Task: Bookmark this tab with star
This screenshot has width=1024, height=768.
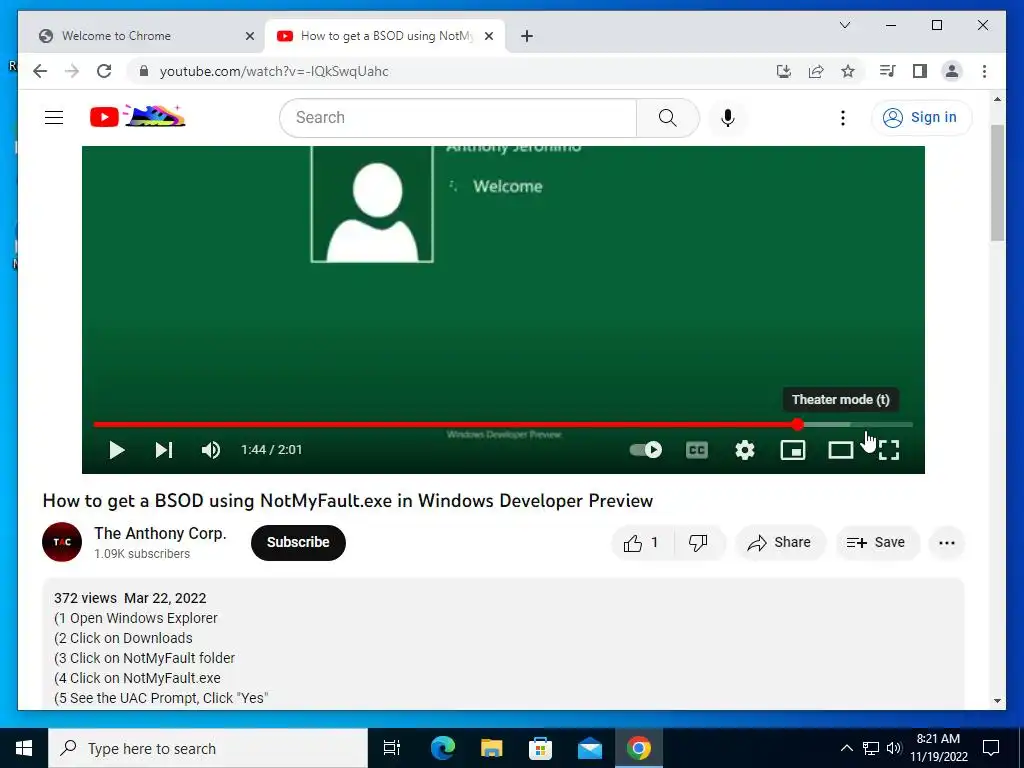Action: pos(848,71)
